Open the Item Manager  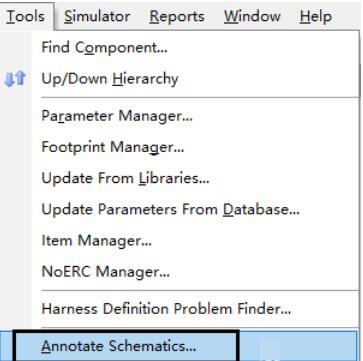point(97,240)
